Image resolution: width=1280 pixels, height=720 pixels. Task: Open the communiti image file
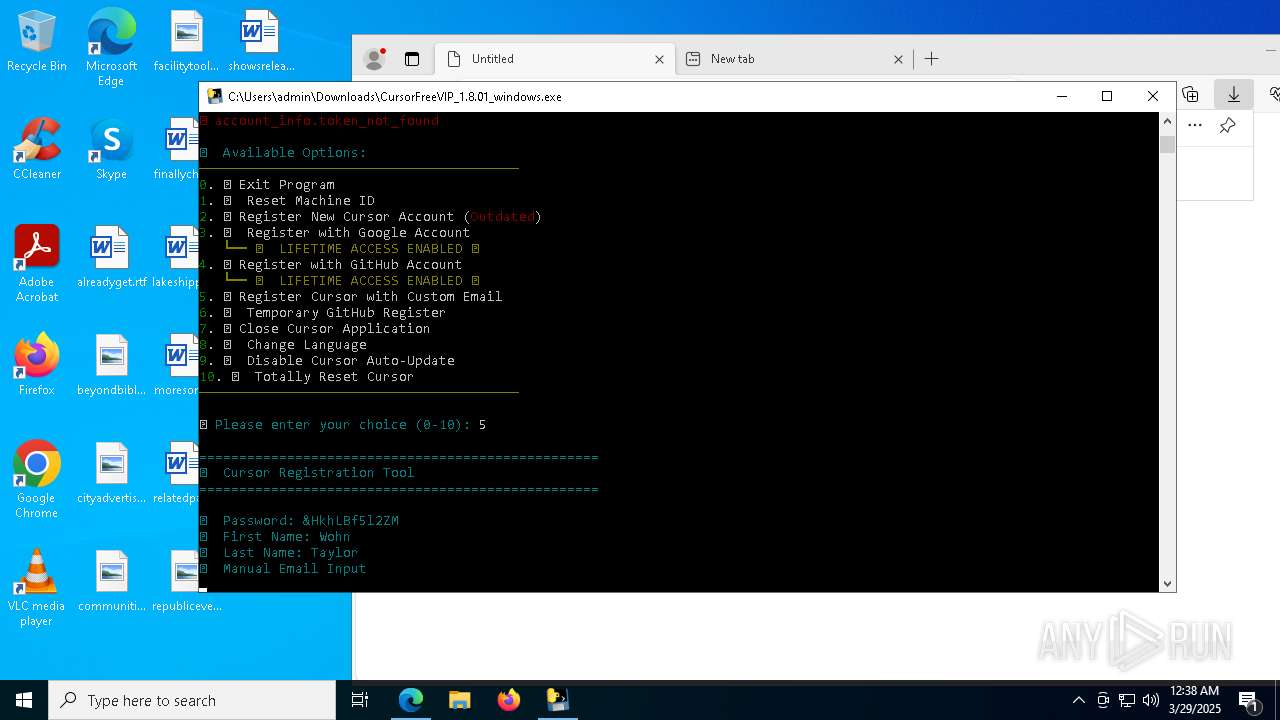coord(111,582)
